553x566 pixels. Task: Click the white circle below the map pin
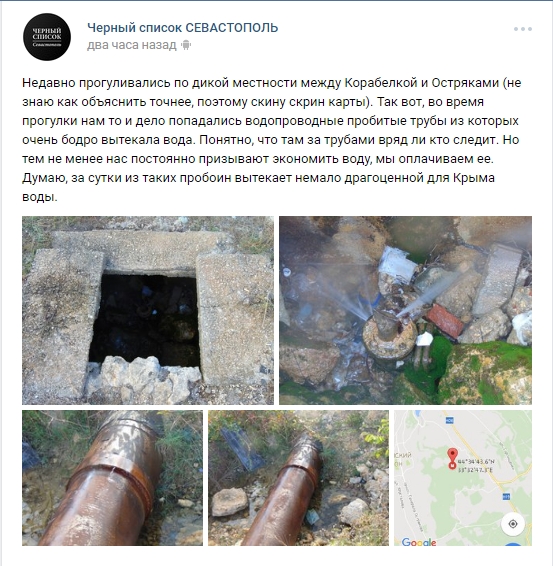(x=452, y=466)
